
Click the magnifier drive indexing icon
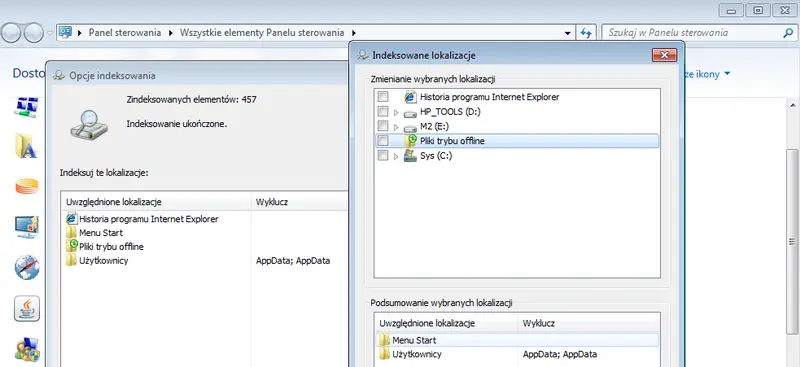89,125
